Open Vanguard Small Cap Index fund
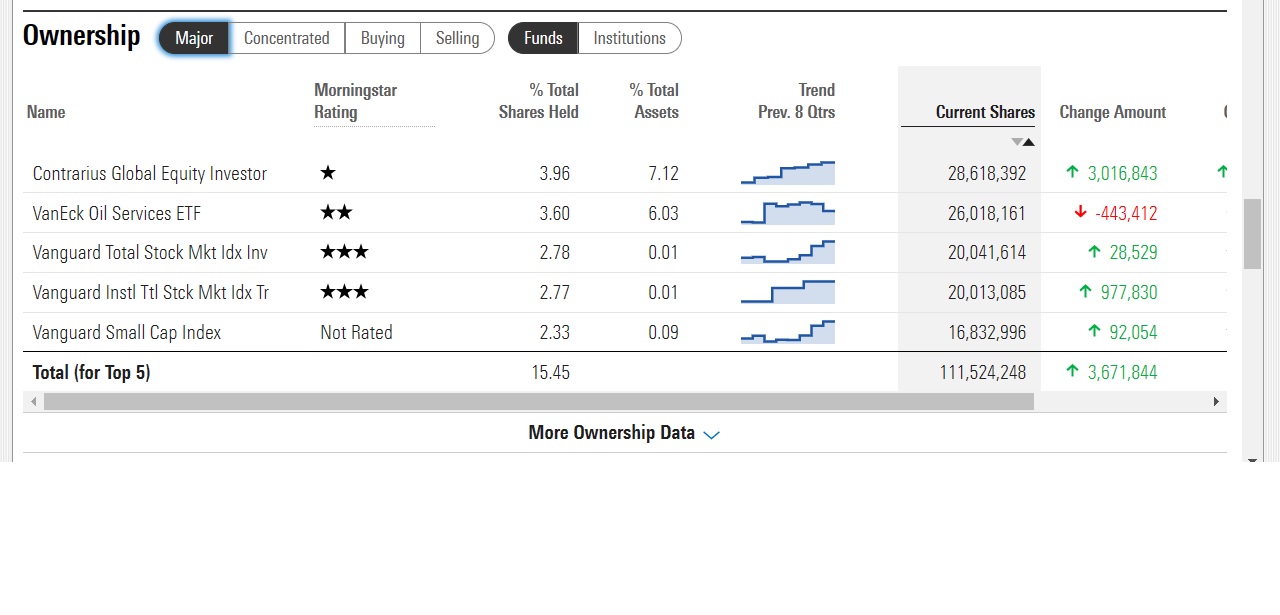The width and height of the screenshot is (1280, 615). 127,332
